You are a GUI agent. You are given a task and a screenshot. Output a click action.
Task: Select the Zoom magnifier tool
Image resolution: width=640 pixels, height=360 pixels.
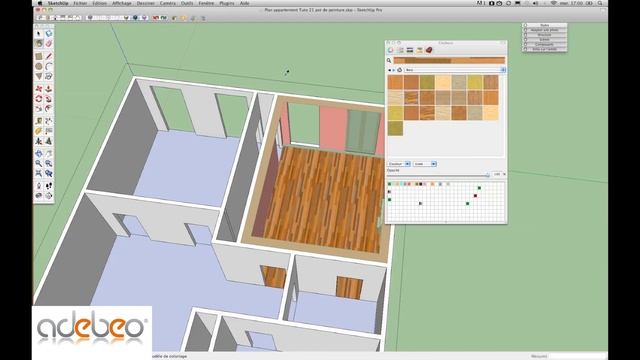(x=39, y=164)
